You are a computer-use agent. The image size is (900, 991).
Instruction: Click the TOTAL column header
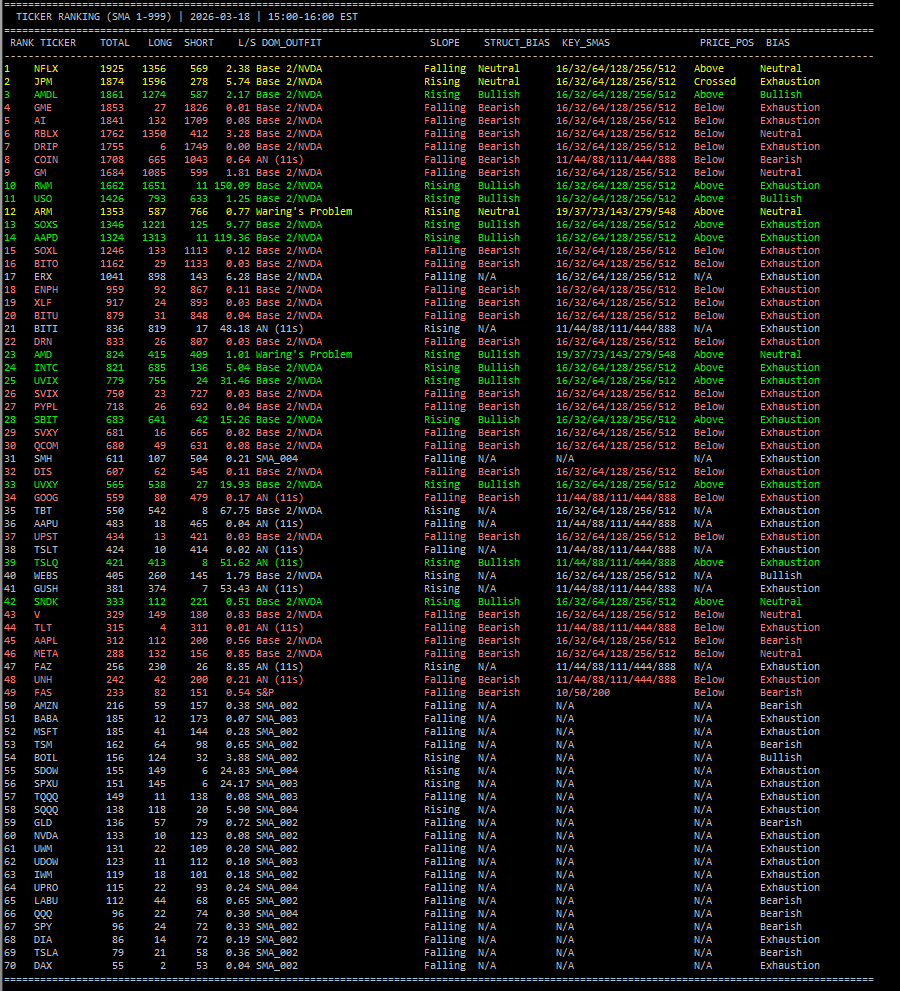coord(115,43)
